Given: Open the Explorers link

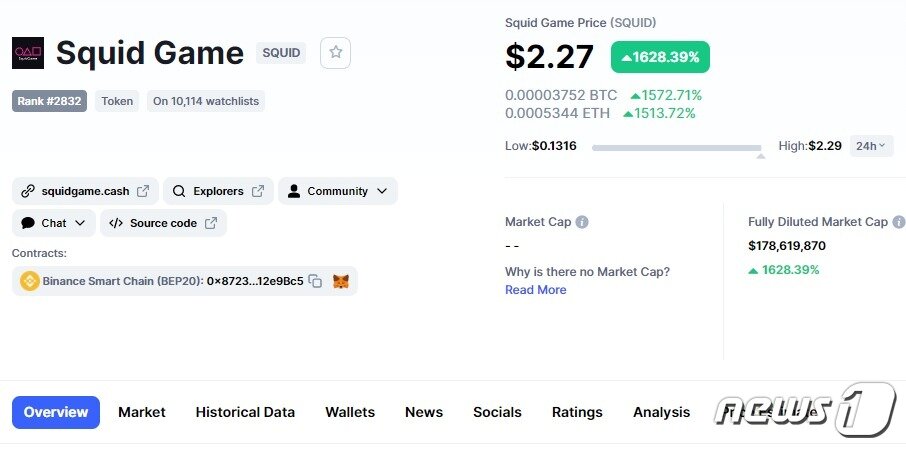Looking at the screenshot, I should pos(218,191).
